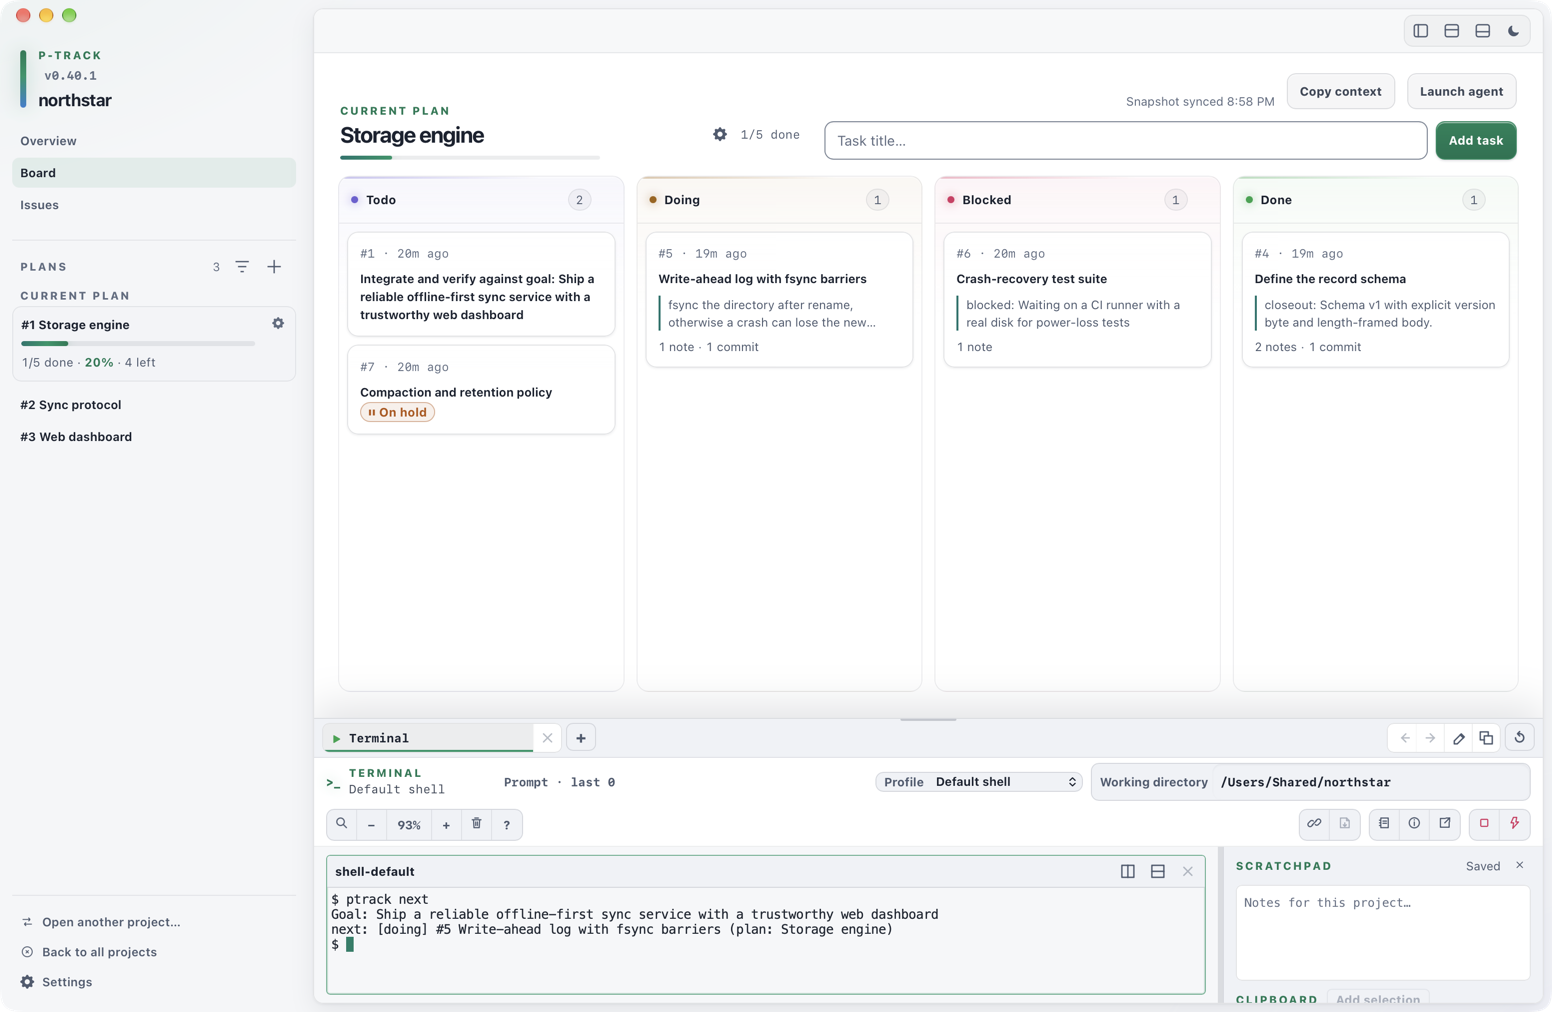Click the save-to-file icon in terminal toolbar

click(1345, 824)
